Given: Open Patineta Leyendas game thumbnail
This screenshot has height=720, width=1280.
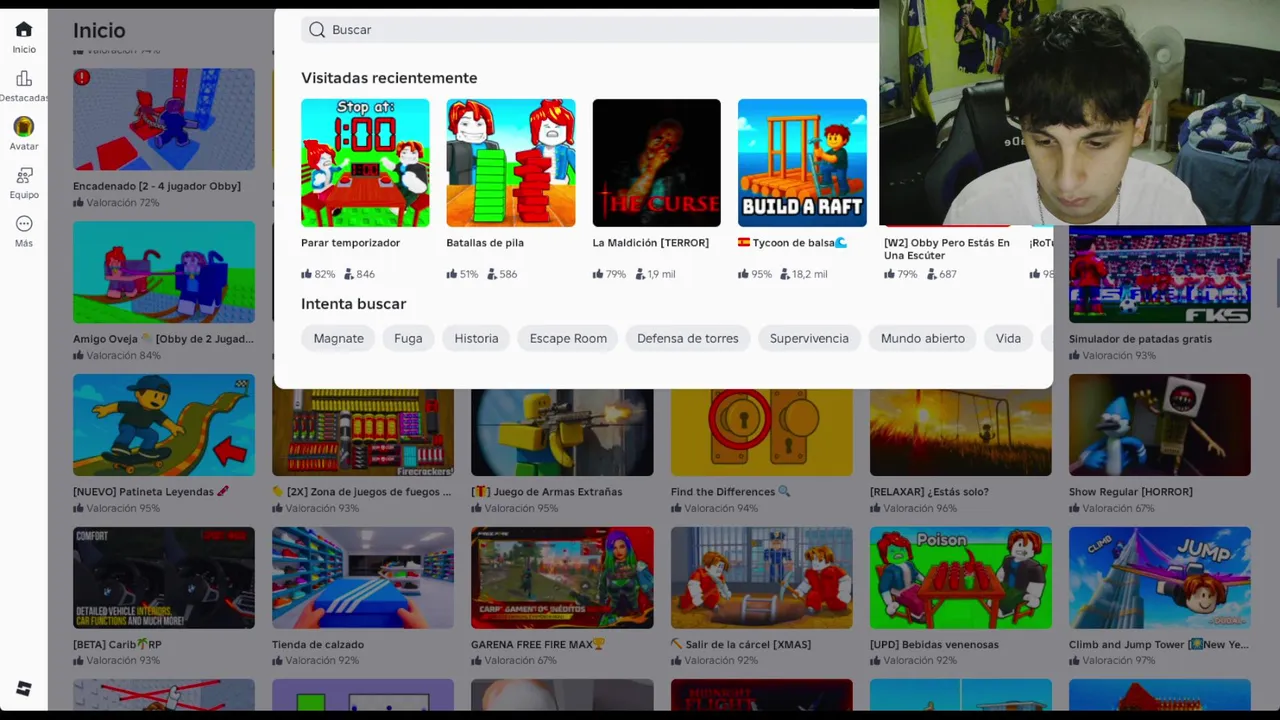Looking at the screenshot, I should (x=164, y=425).
